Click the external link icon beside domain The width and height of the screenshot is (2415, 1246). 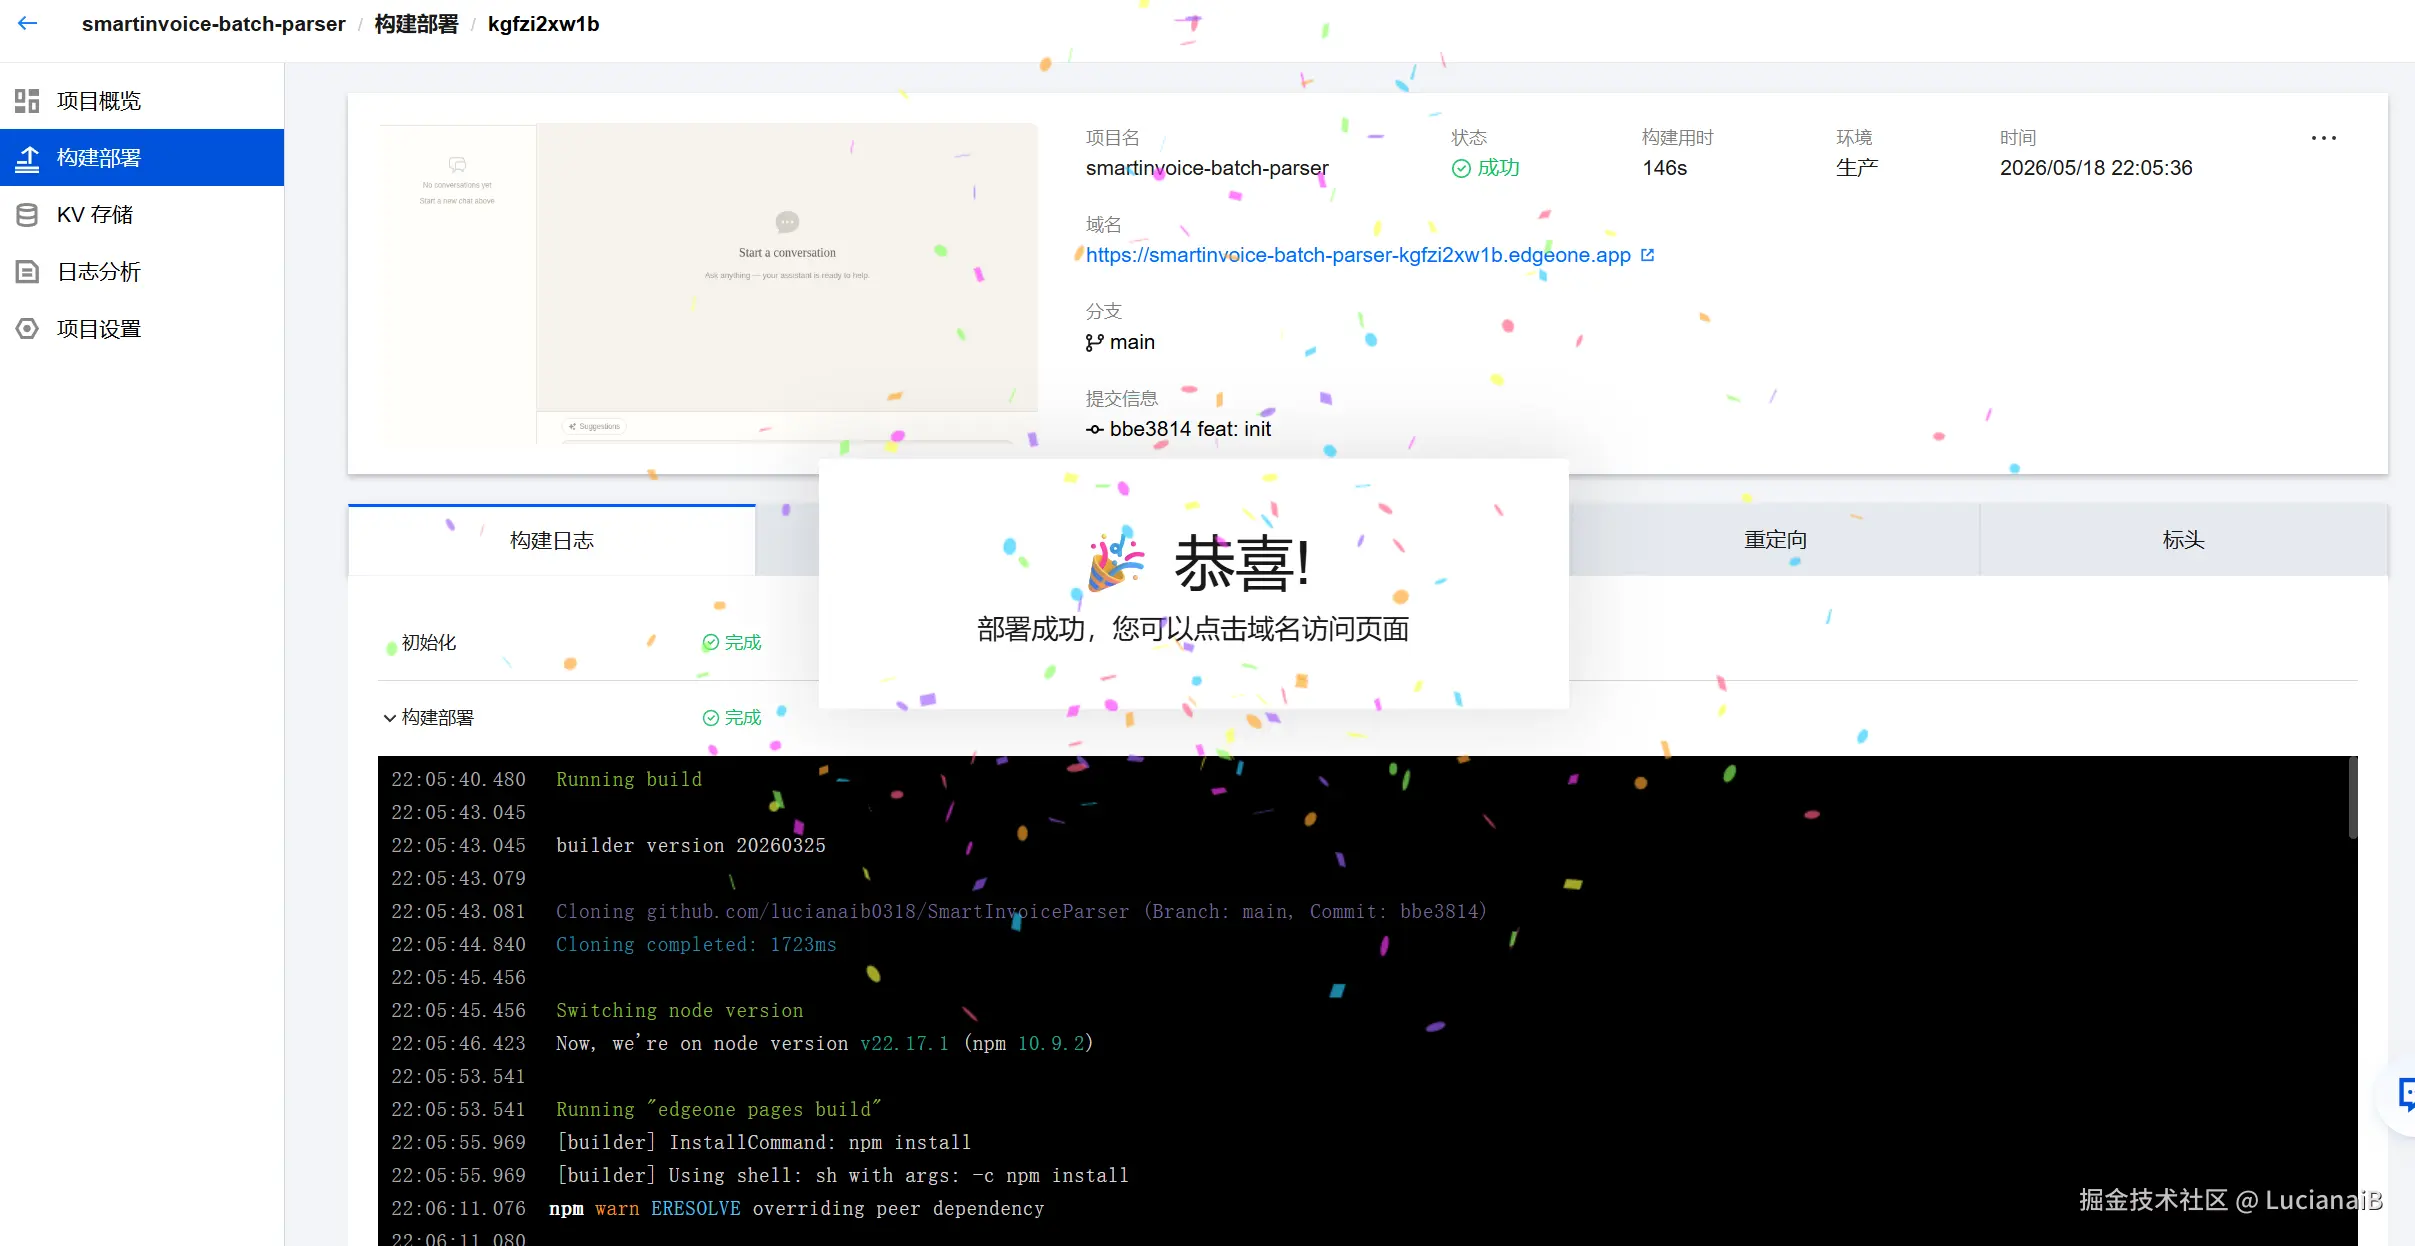click(x=1648, y=255)
